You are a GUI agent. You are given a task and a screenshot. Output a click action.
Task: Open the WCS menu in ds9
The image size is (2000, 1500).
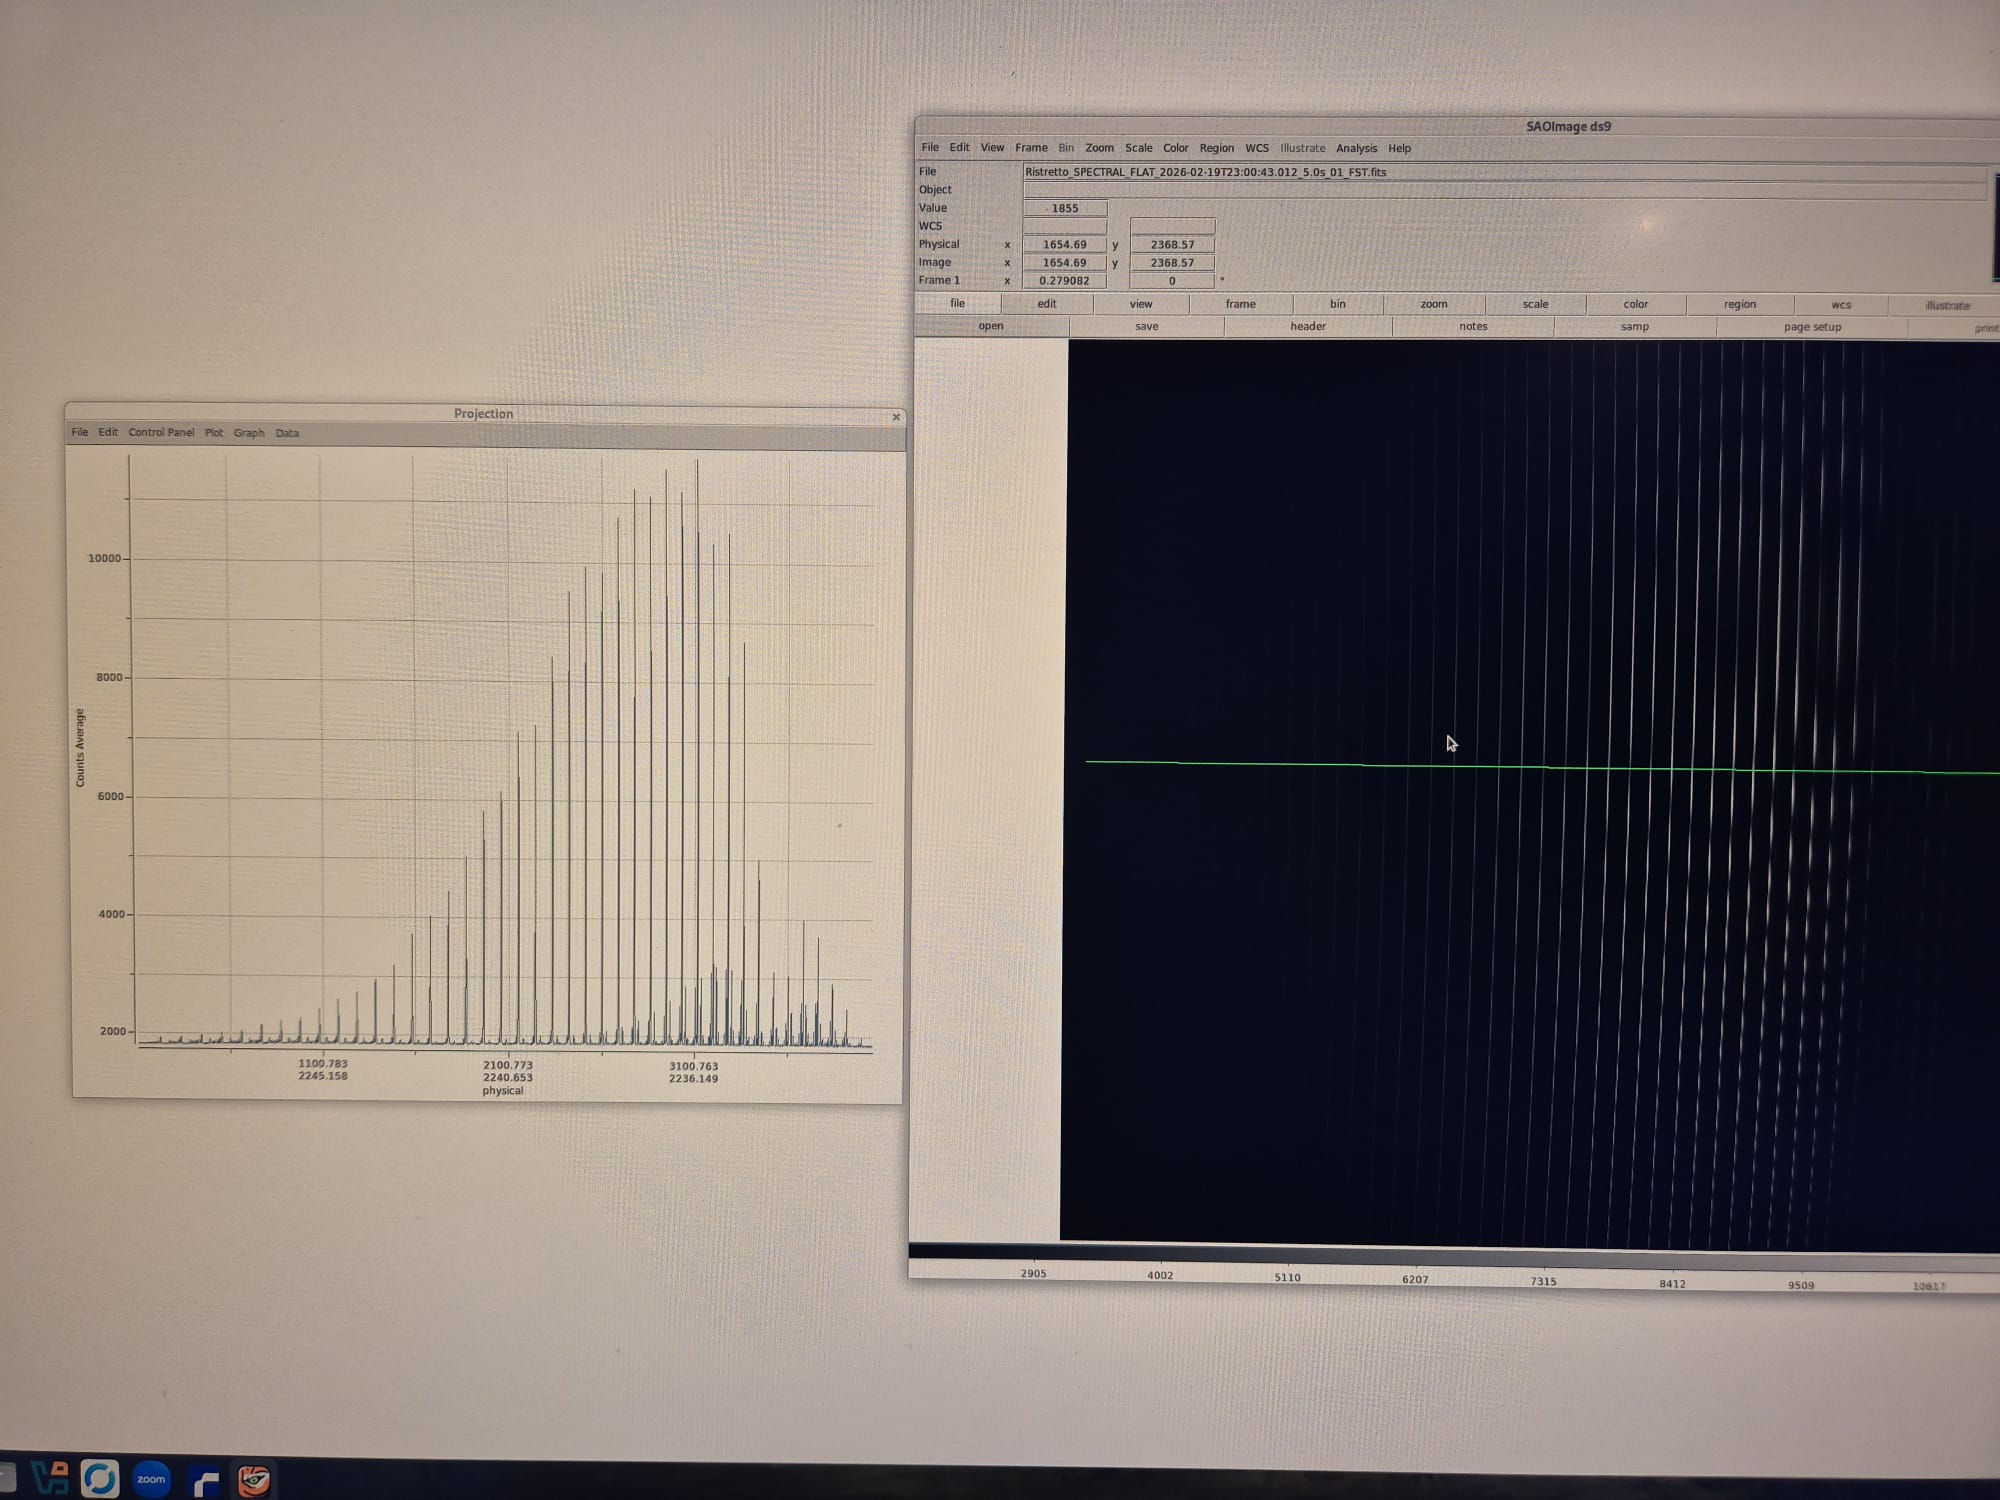(x=1257, y=148)
